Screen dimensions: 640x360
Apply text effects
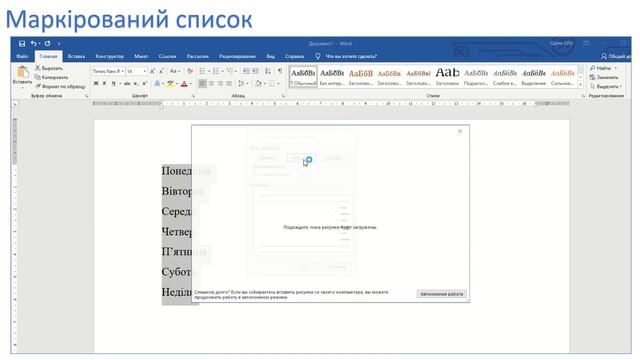click(157, 84)
